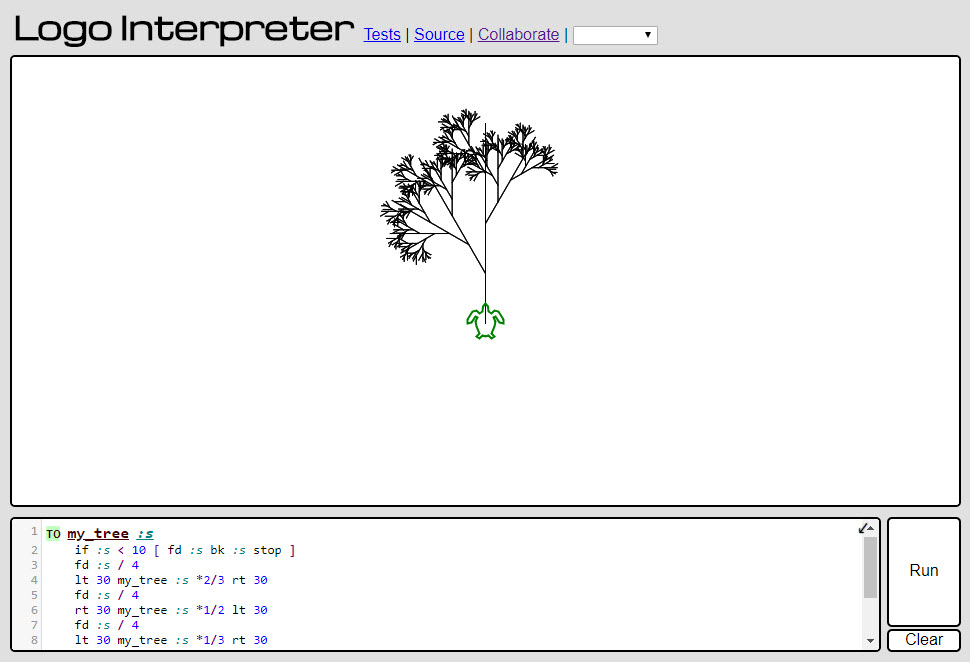Image resolution: width=970 pixels, height=662 pixels.
Task: Open the Collaborate link
Action: click(518, 35)
